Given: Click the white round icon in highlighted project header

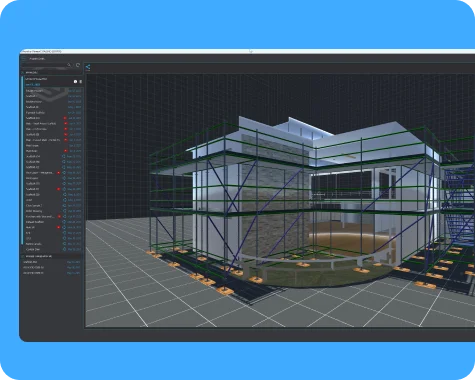Looking at the screenshot, I should [75, 81].
